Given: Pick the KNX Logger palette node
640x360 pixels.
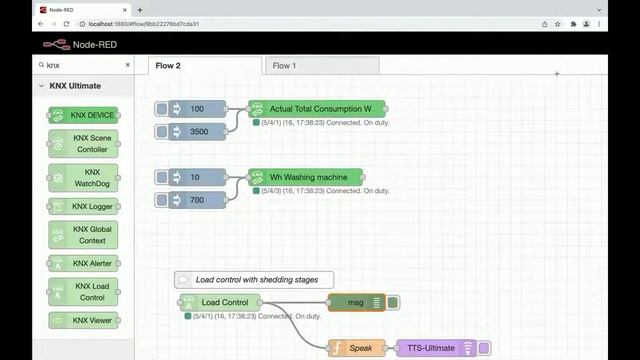Looking at the screenshot, I should 83,207.
